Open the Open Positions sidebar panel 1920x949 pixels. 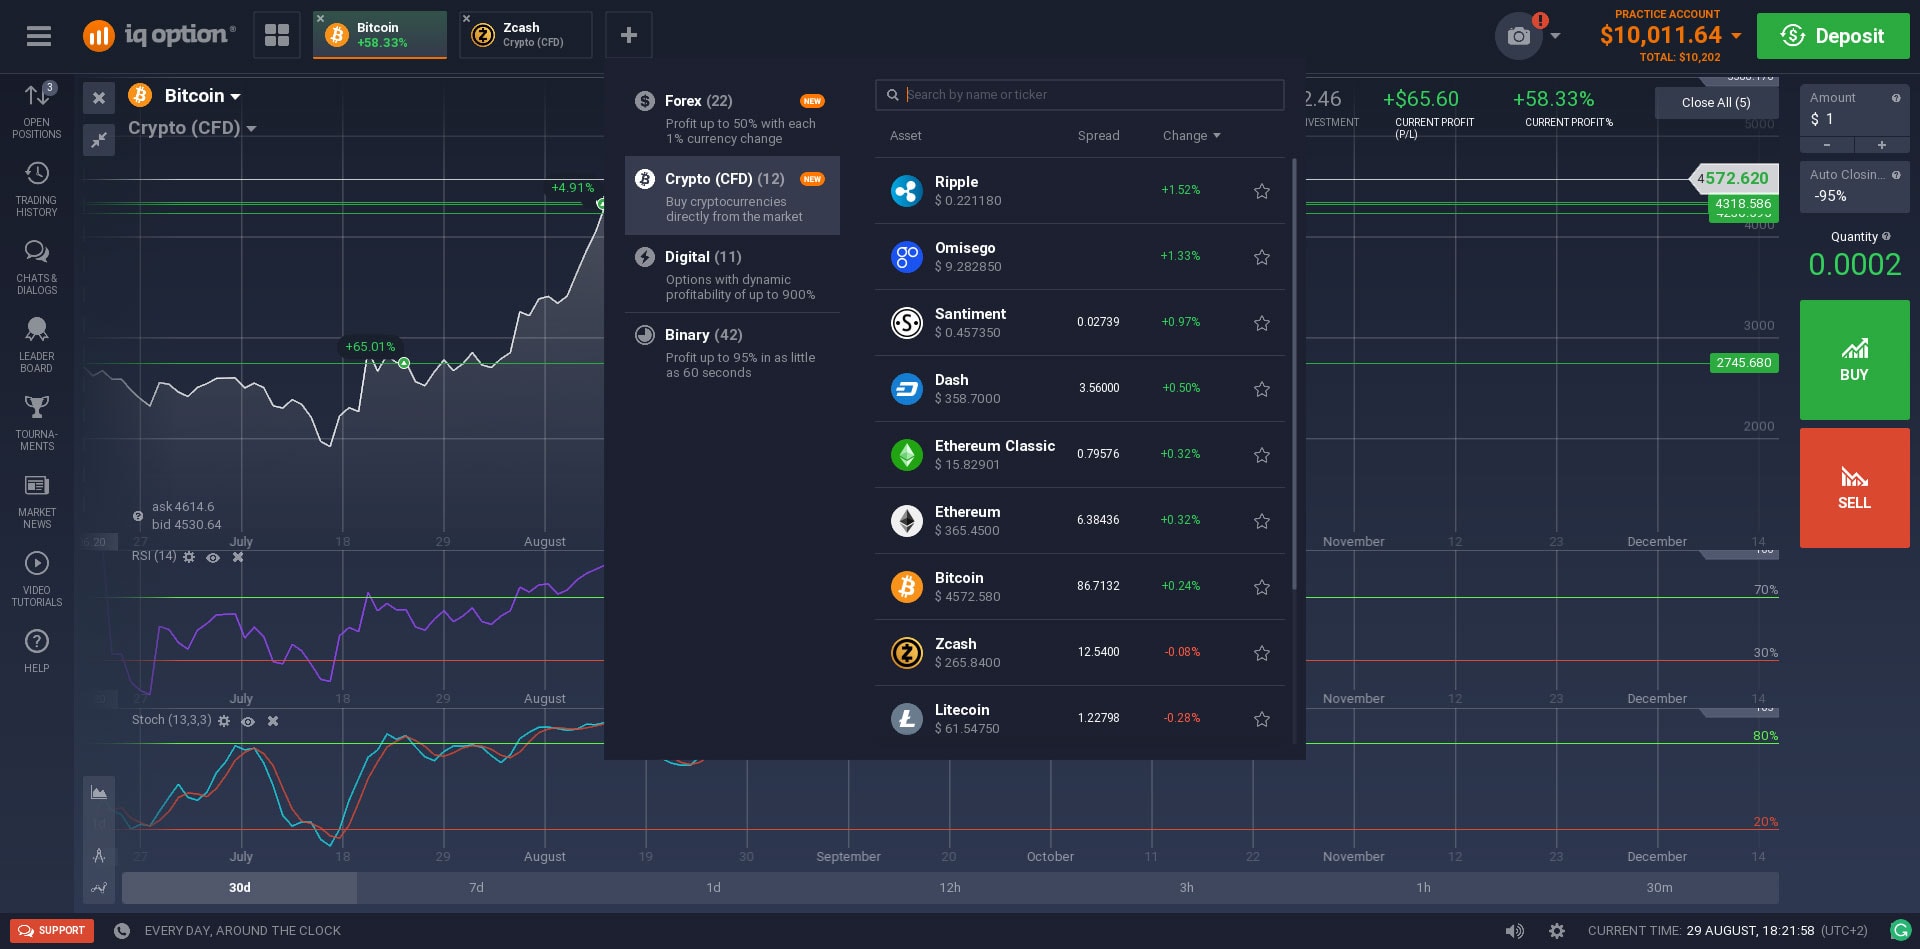[x=37, y=111]
